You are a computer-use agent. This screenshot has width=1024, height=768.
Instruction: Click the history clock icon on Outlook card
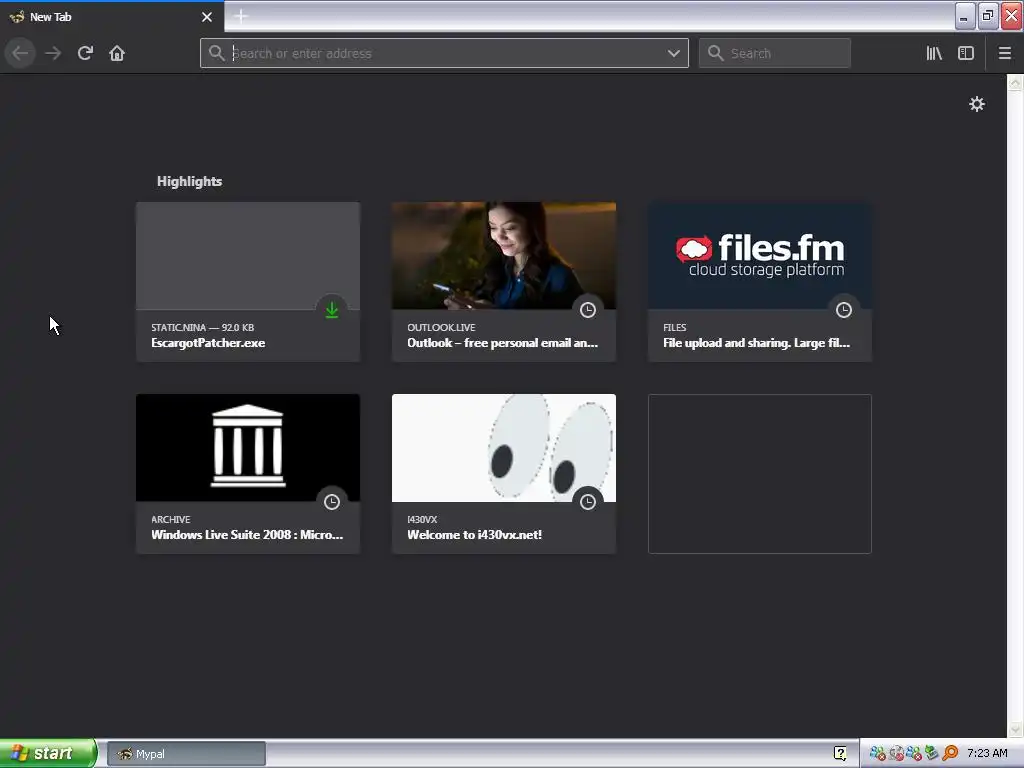click(x=588, y=310)
